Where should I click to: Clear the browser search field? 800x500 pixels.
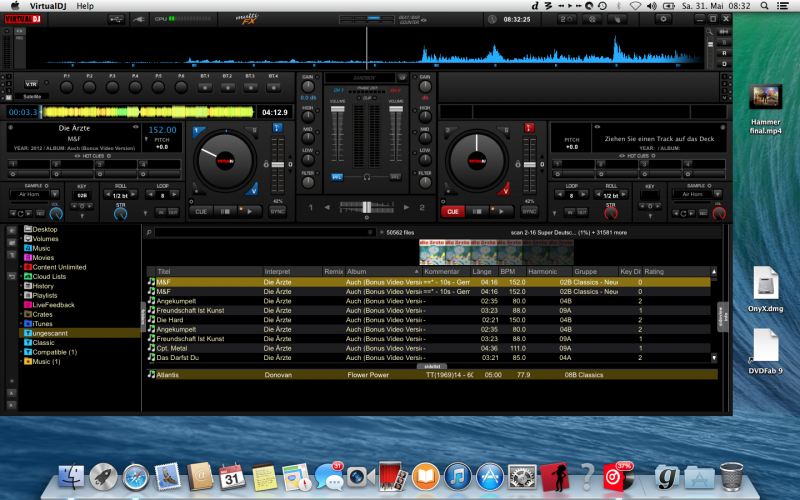pos(370,232)
